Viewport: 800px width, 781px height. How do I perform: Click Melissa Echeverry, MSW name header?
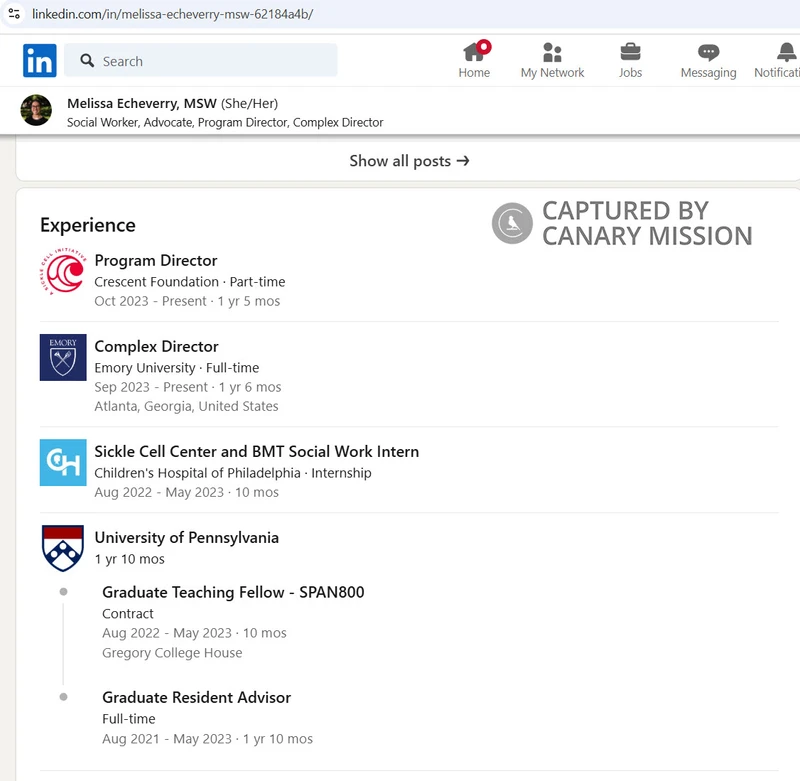(x=142, y=104)
